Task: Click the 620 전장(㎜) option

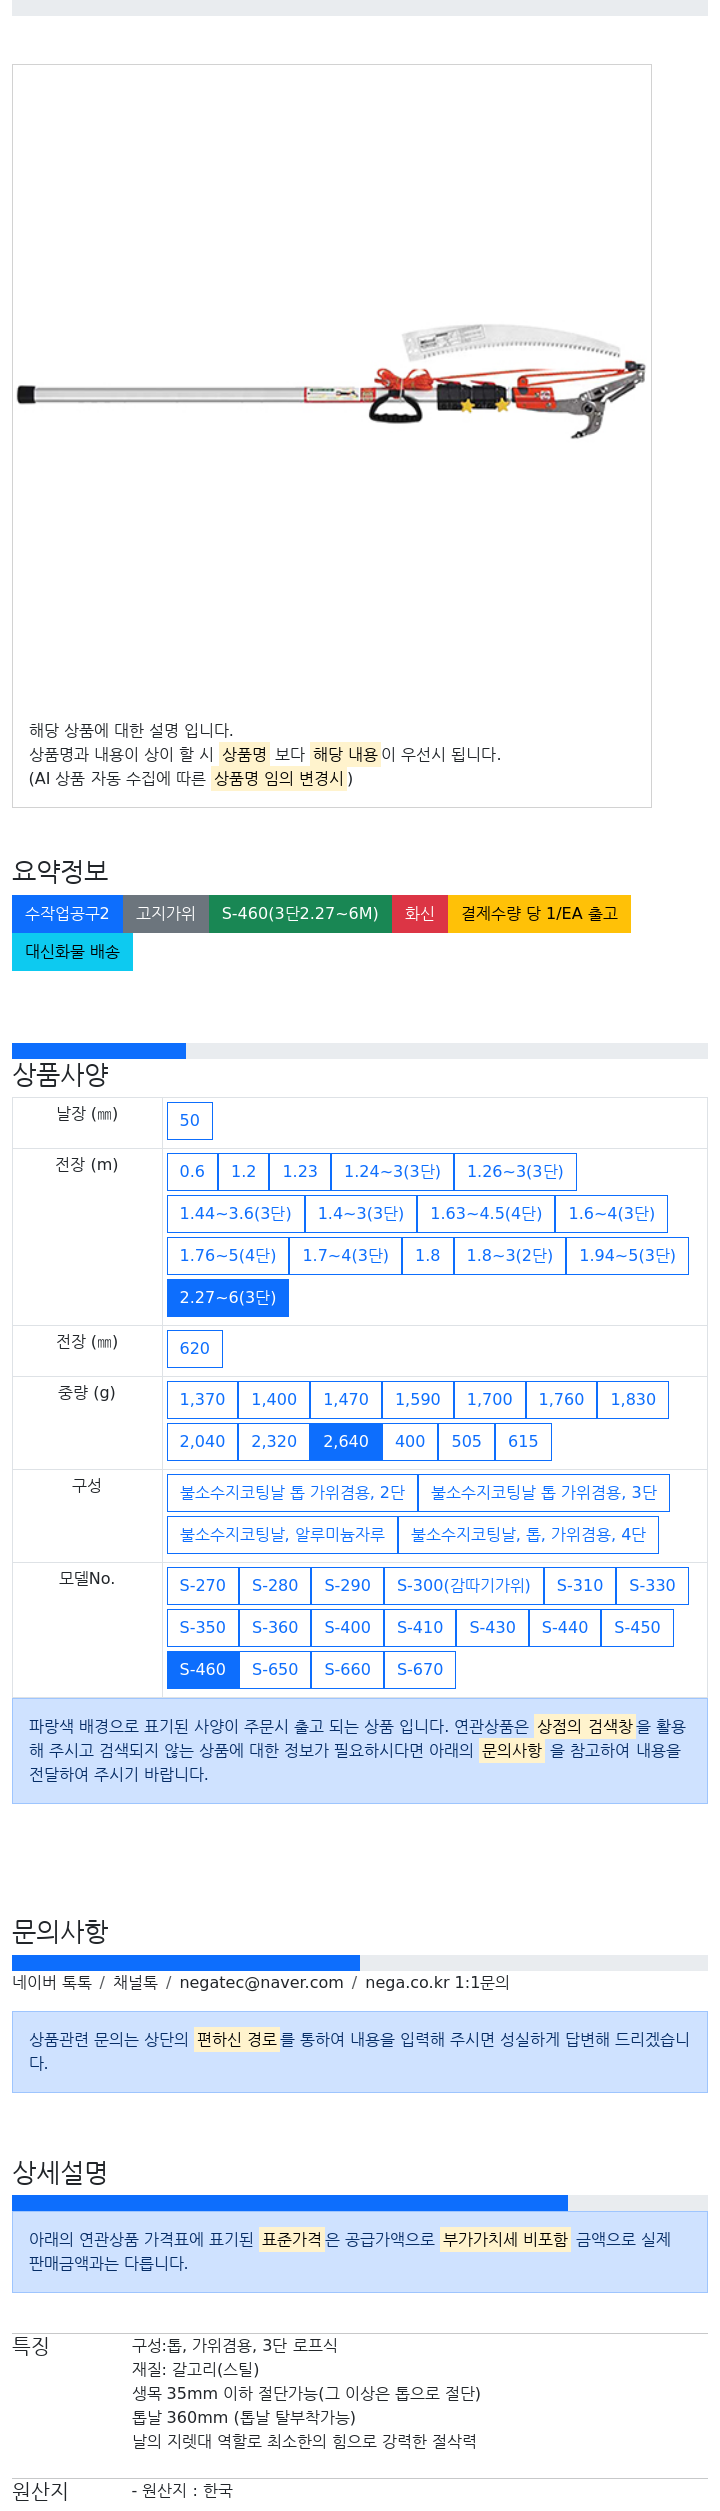Action: tap(195, 1349)
